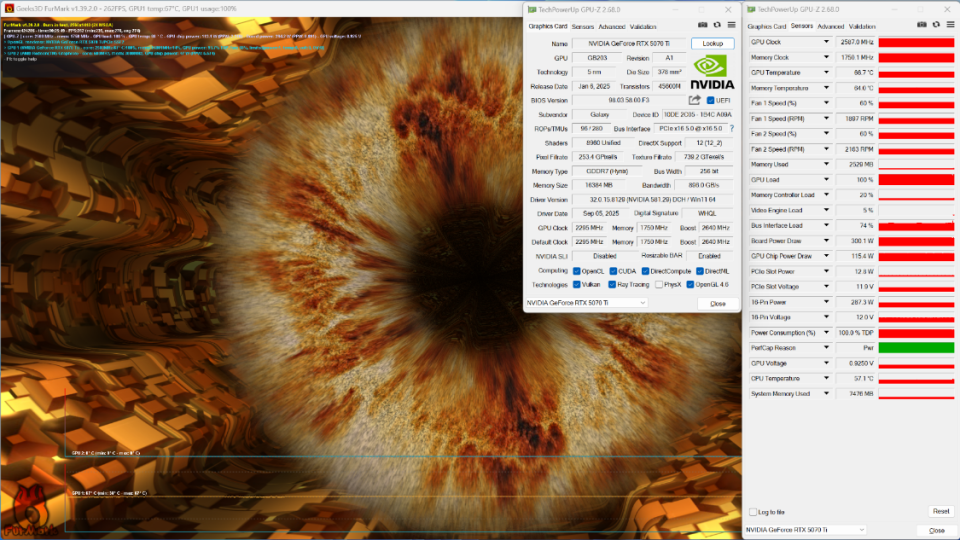Image resolution: width=960 pixels, height=540 pixels.
Task: Click the Bus Interface question mark icon
Action: (x=732, y=129)
